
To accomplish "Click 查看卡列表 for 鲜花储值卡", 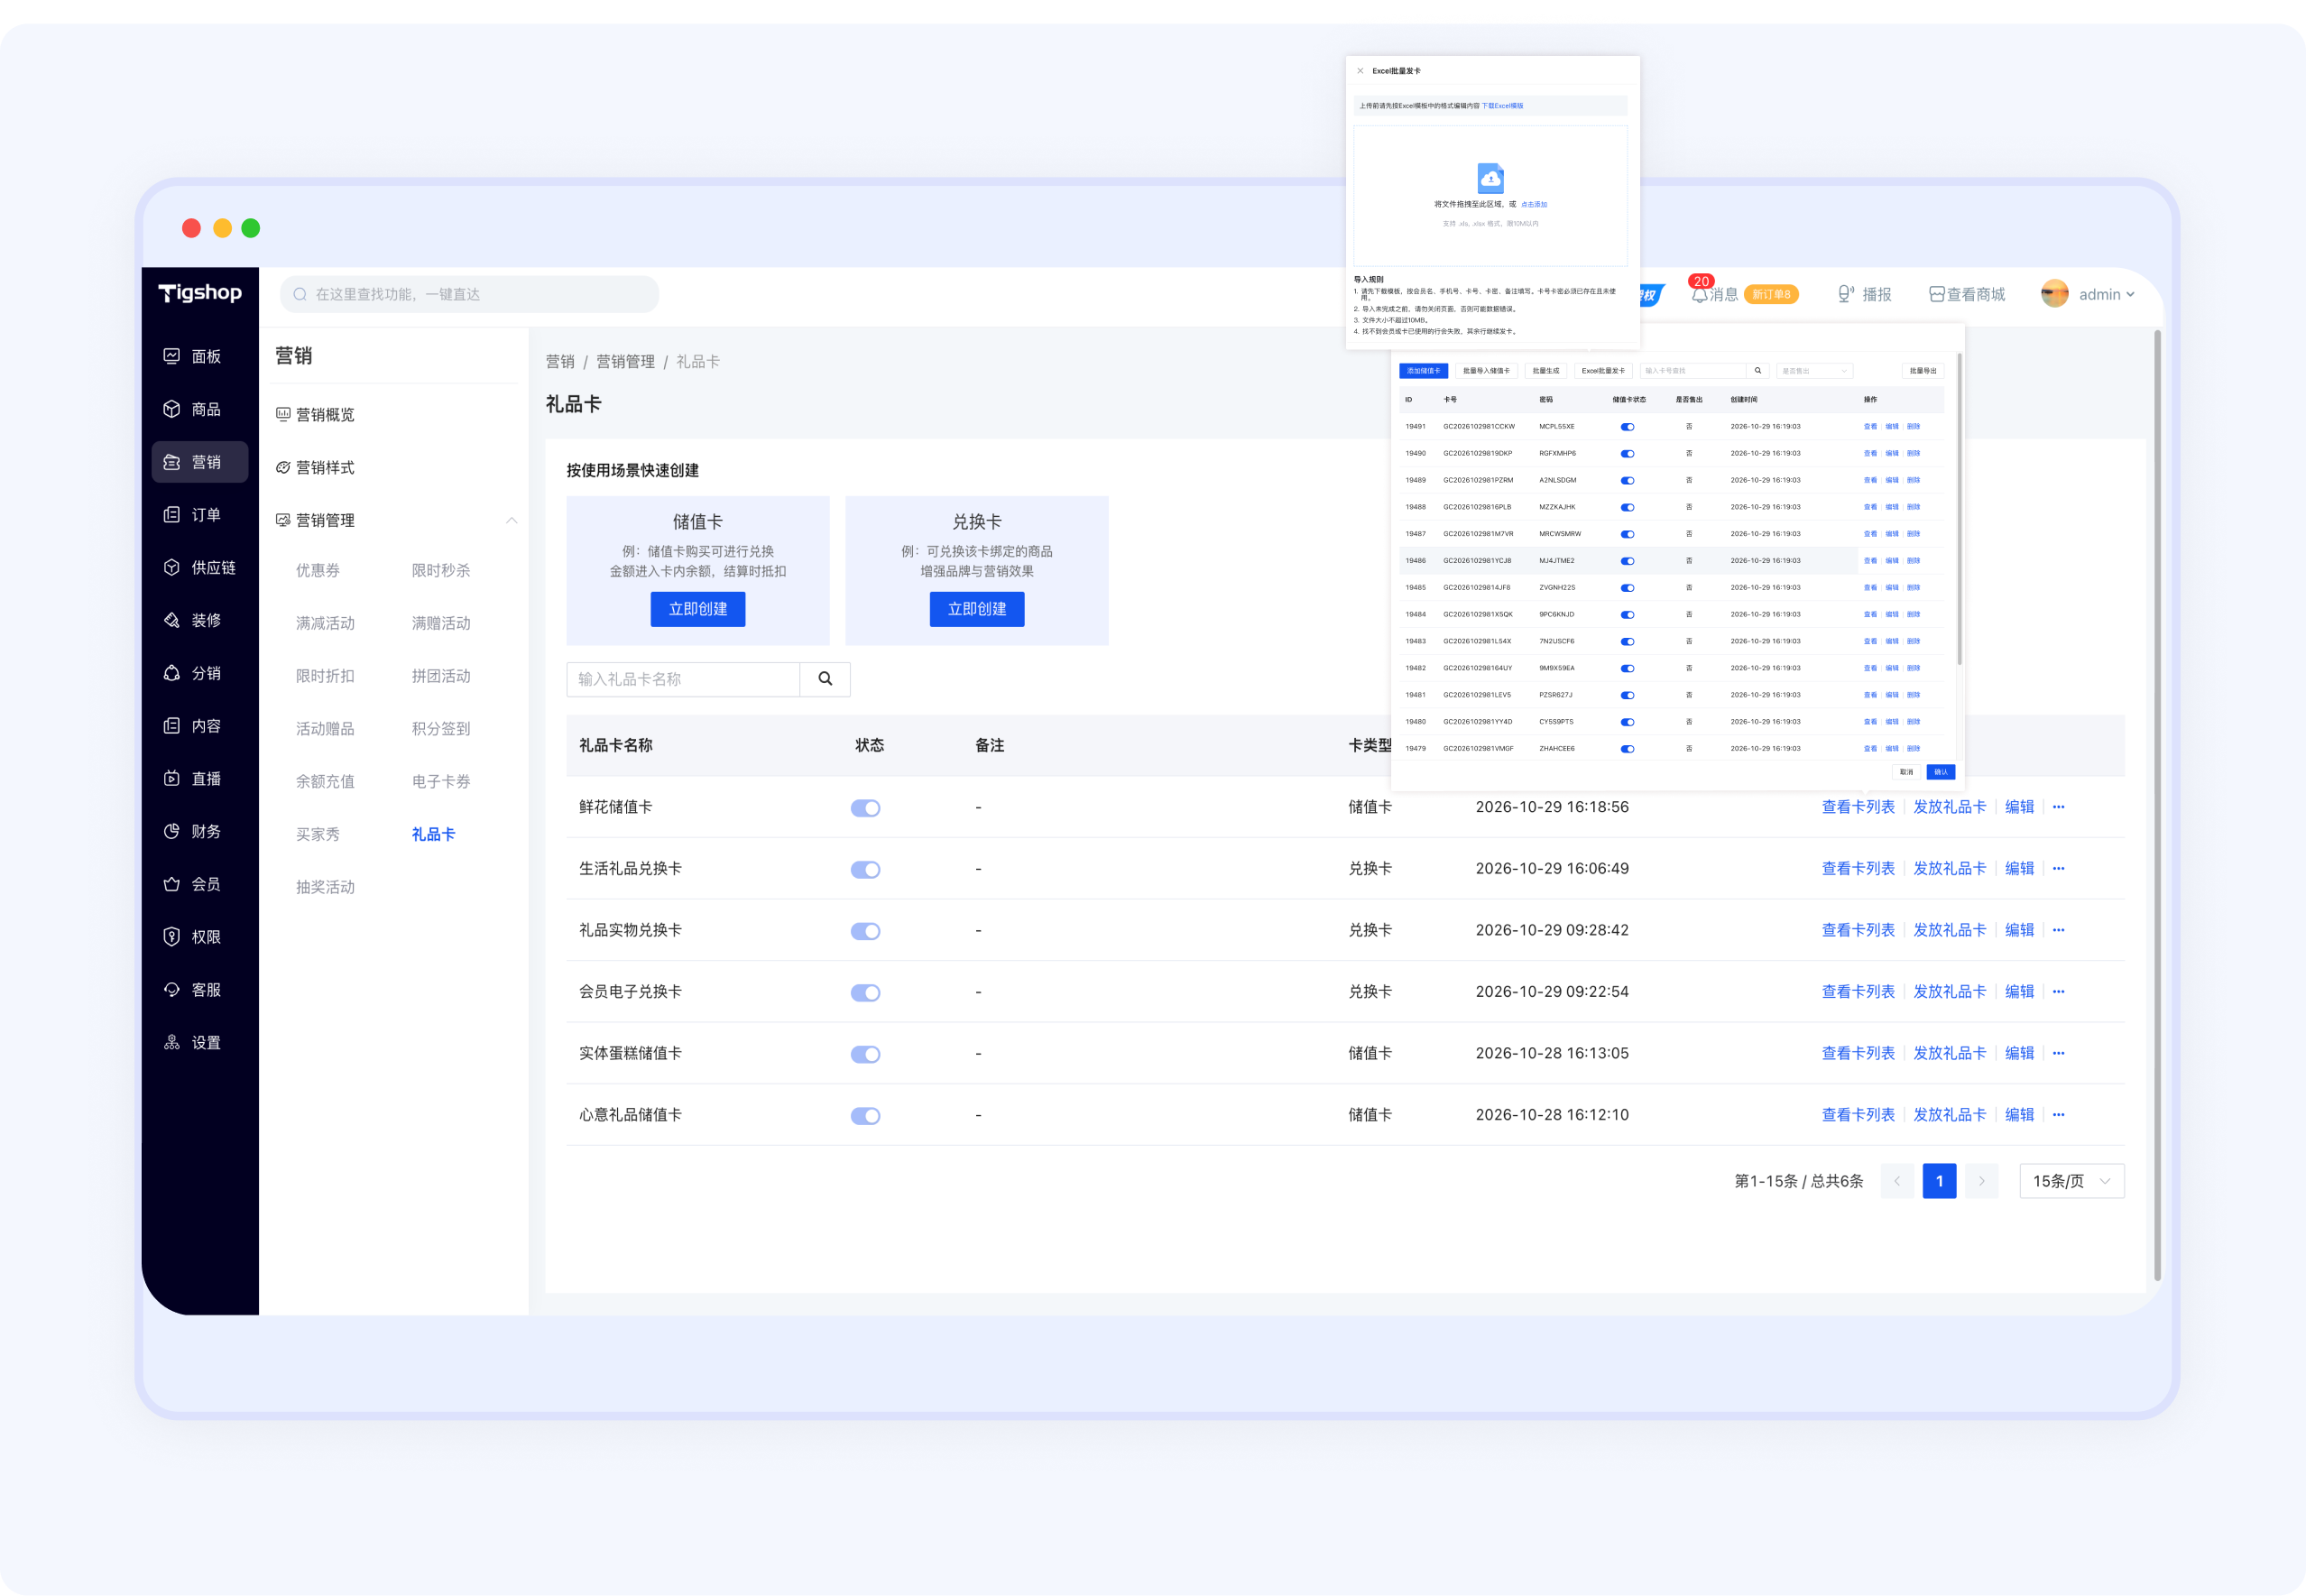I will tap(1858, 807).
